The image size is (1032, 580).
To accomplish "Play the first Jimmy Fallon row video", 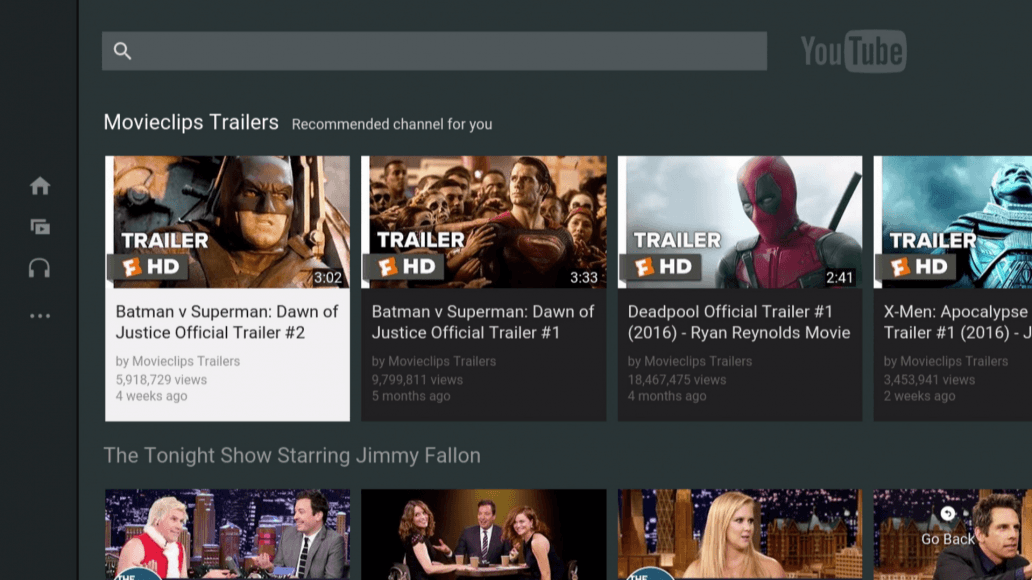I will click(x=228, y=534).
